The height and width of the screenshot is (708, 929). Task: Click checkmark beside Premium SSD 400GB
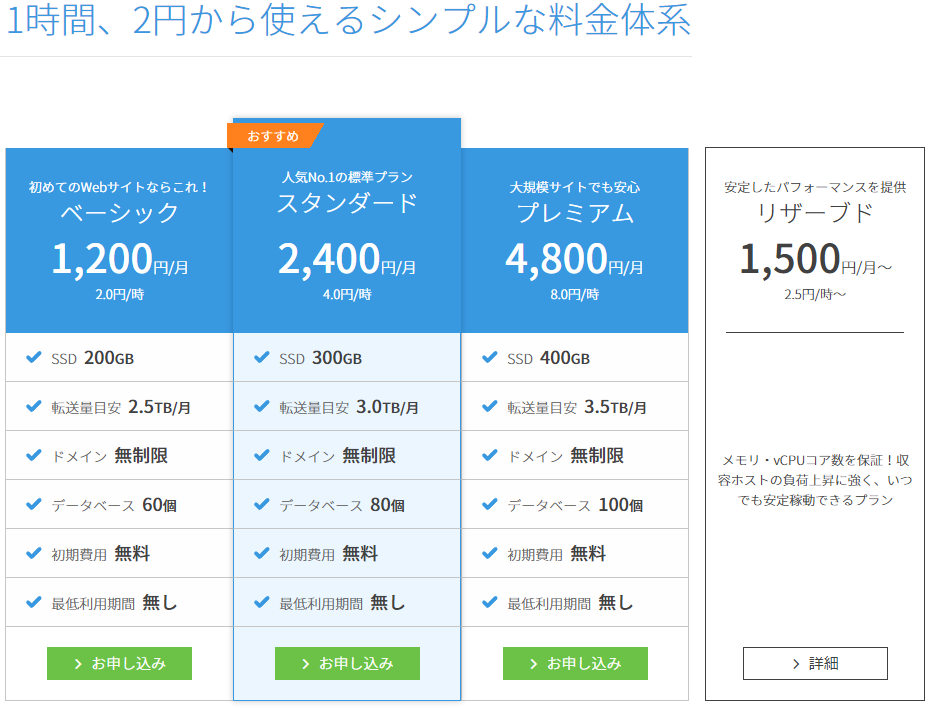(x=490, y=358)
